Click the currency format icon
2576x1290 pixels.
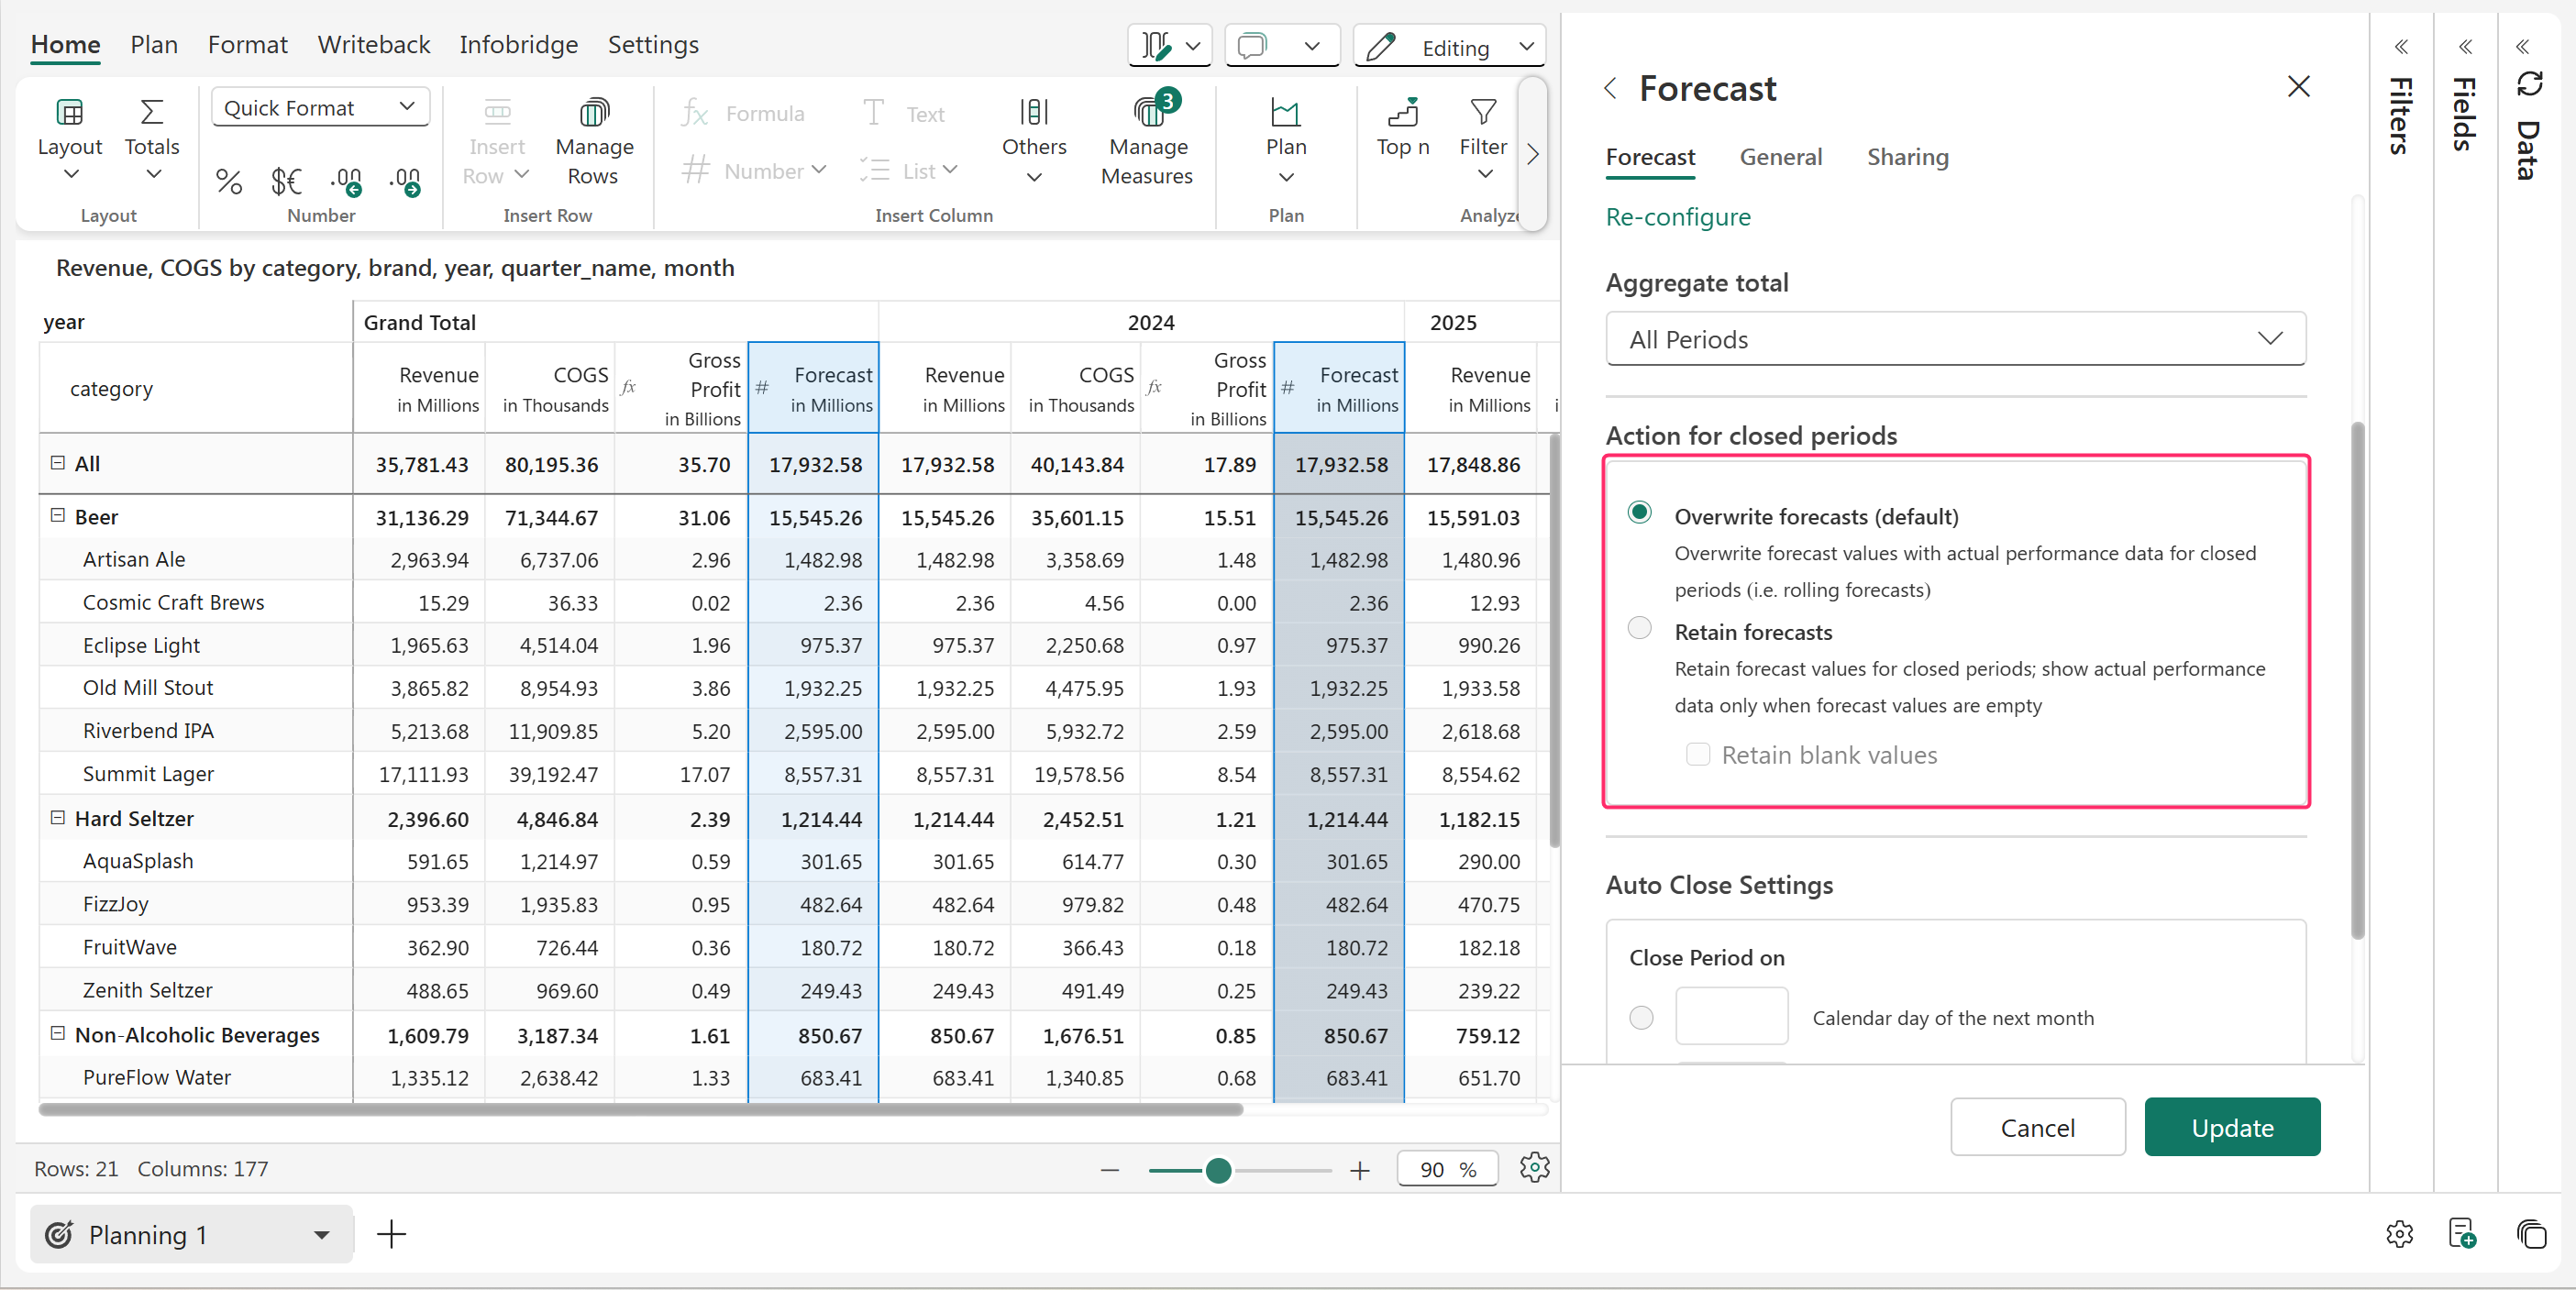(x=286, y=181)
